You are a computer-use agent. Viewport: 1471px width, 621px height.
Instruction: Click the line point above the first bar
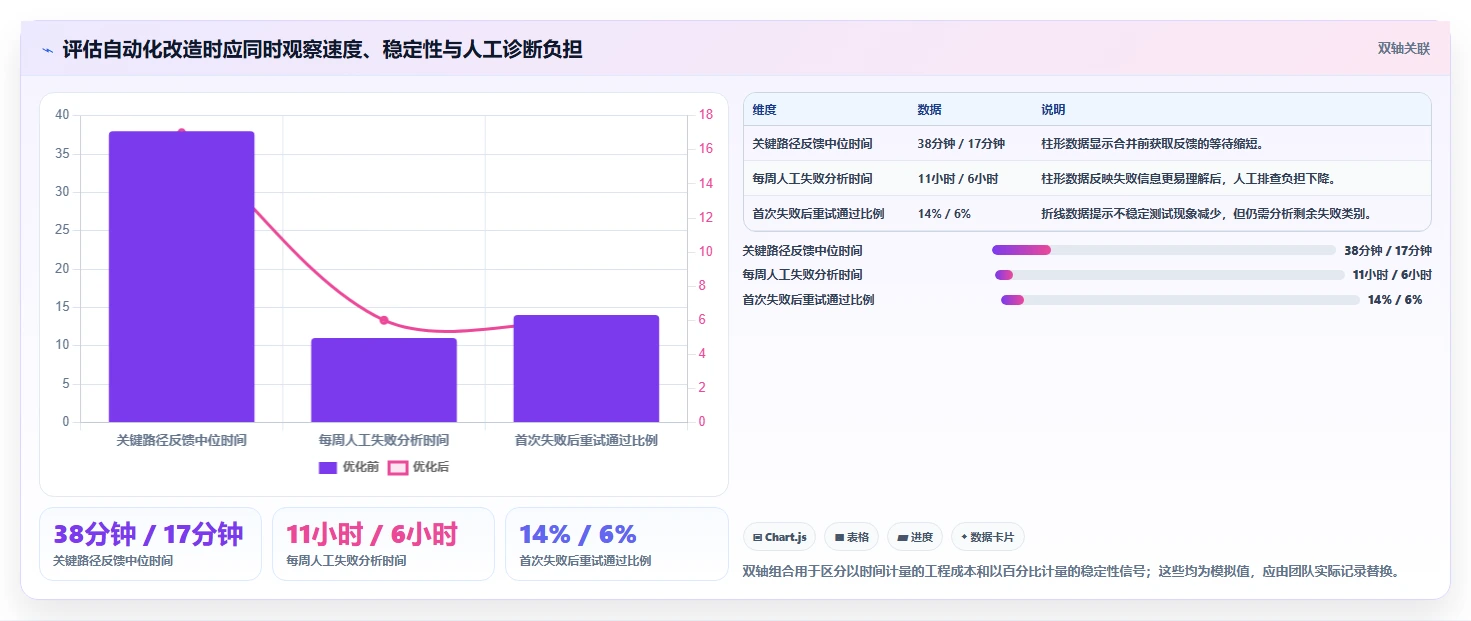coord(181,132)
